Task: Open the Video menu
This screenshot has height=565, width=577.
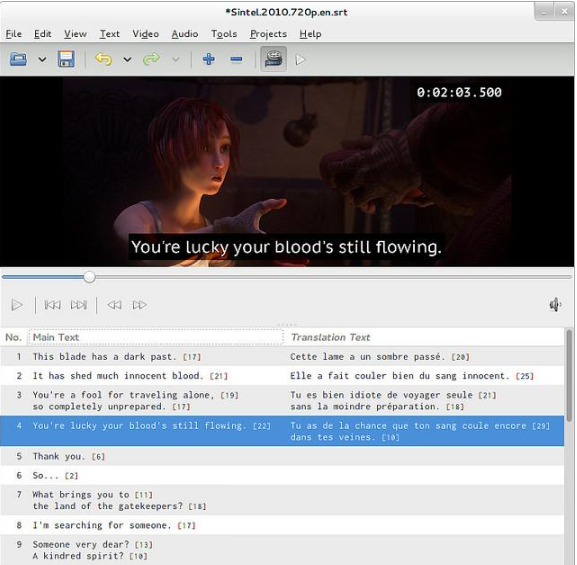Action: click(146, 34)
